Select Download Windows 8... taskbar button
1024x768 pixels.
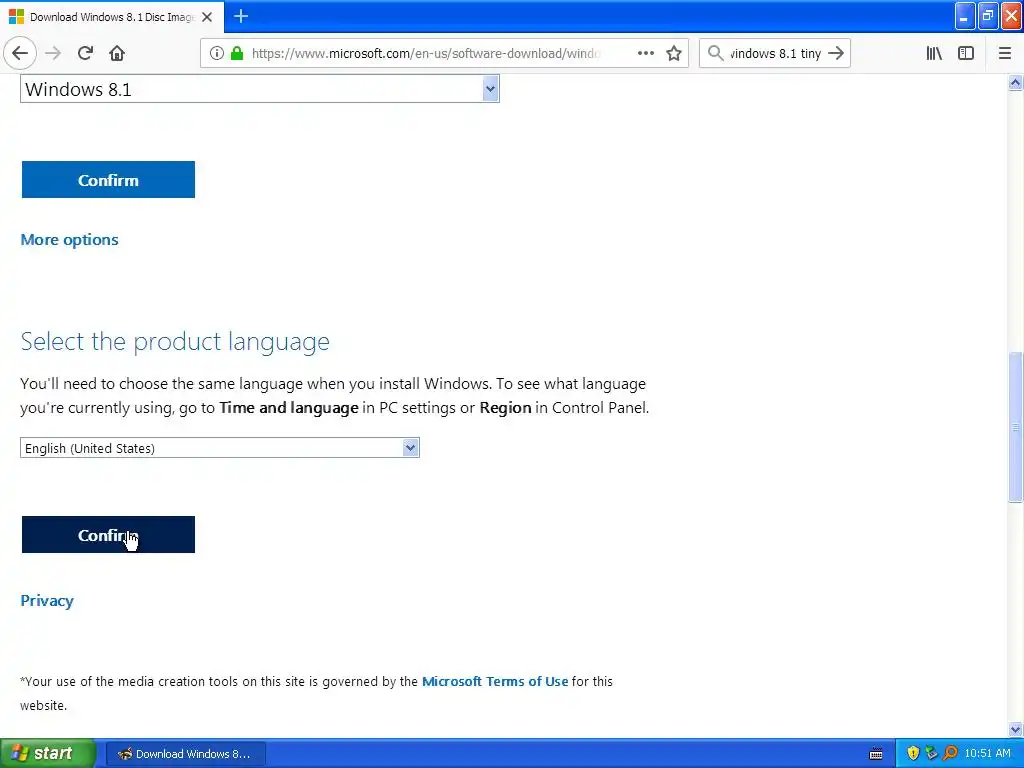(x=185, y=754)
